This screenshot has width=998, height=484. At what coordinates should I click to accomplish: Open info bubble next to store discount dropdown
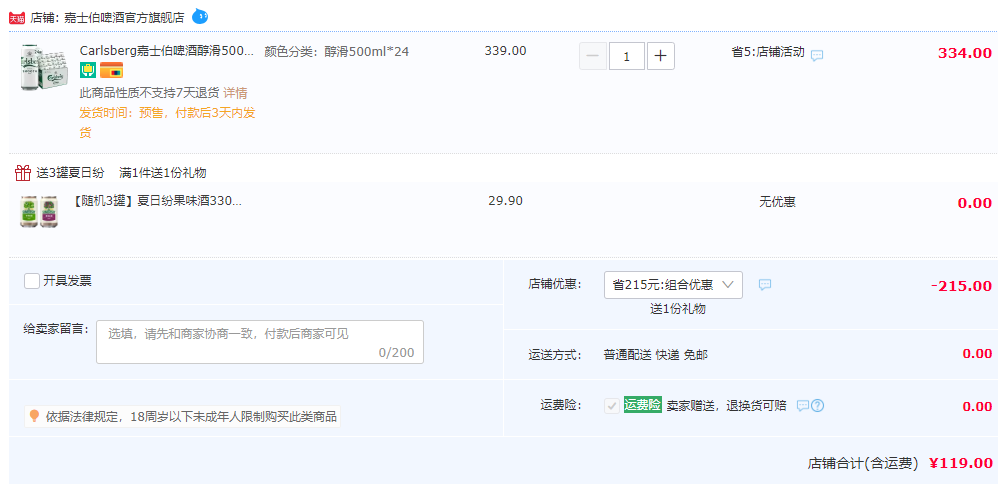tap(765, 285)
